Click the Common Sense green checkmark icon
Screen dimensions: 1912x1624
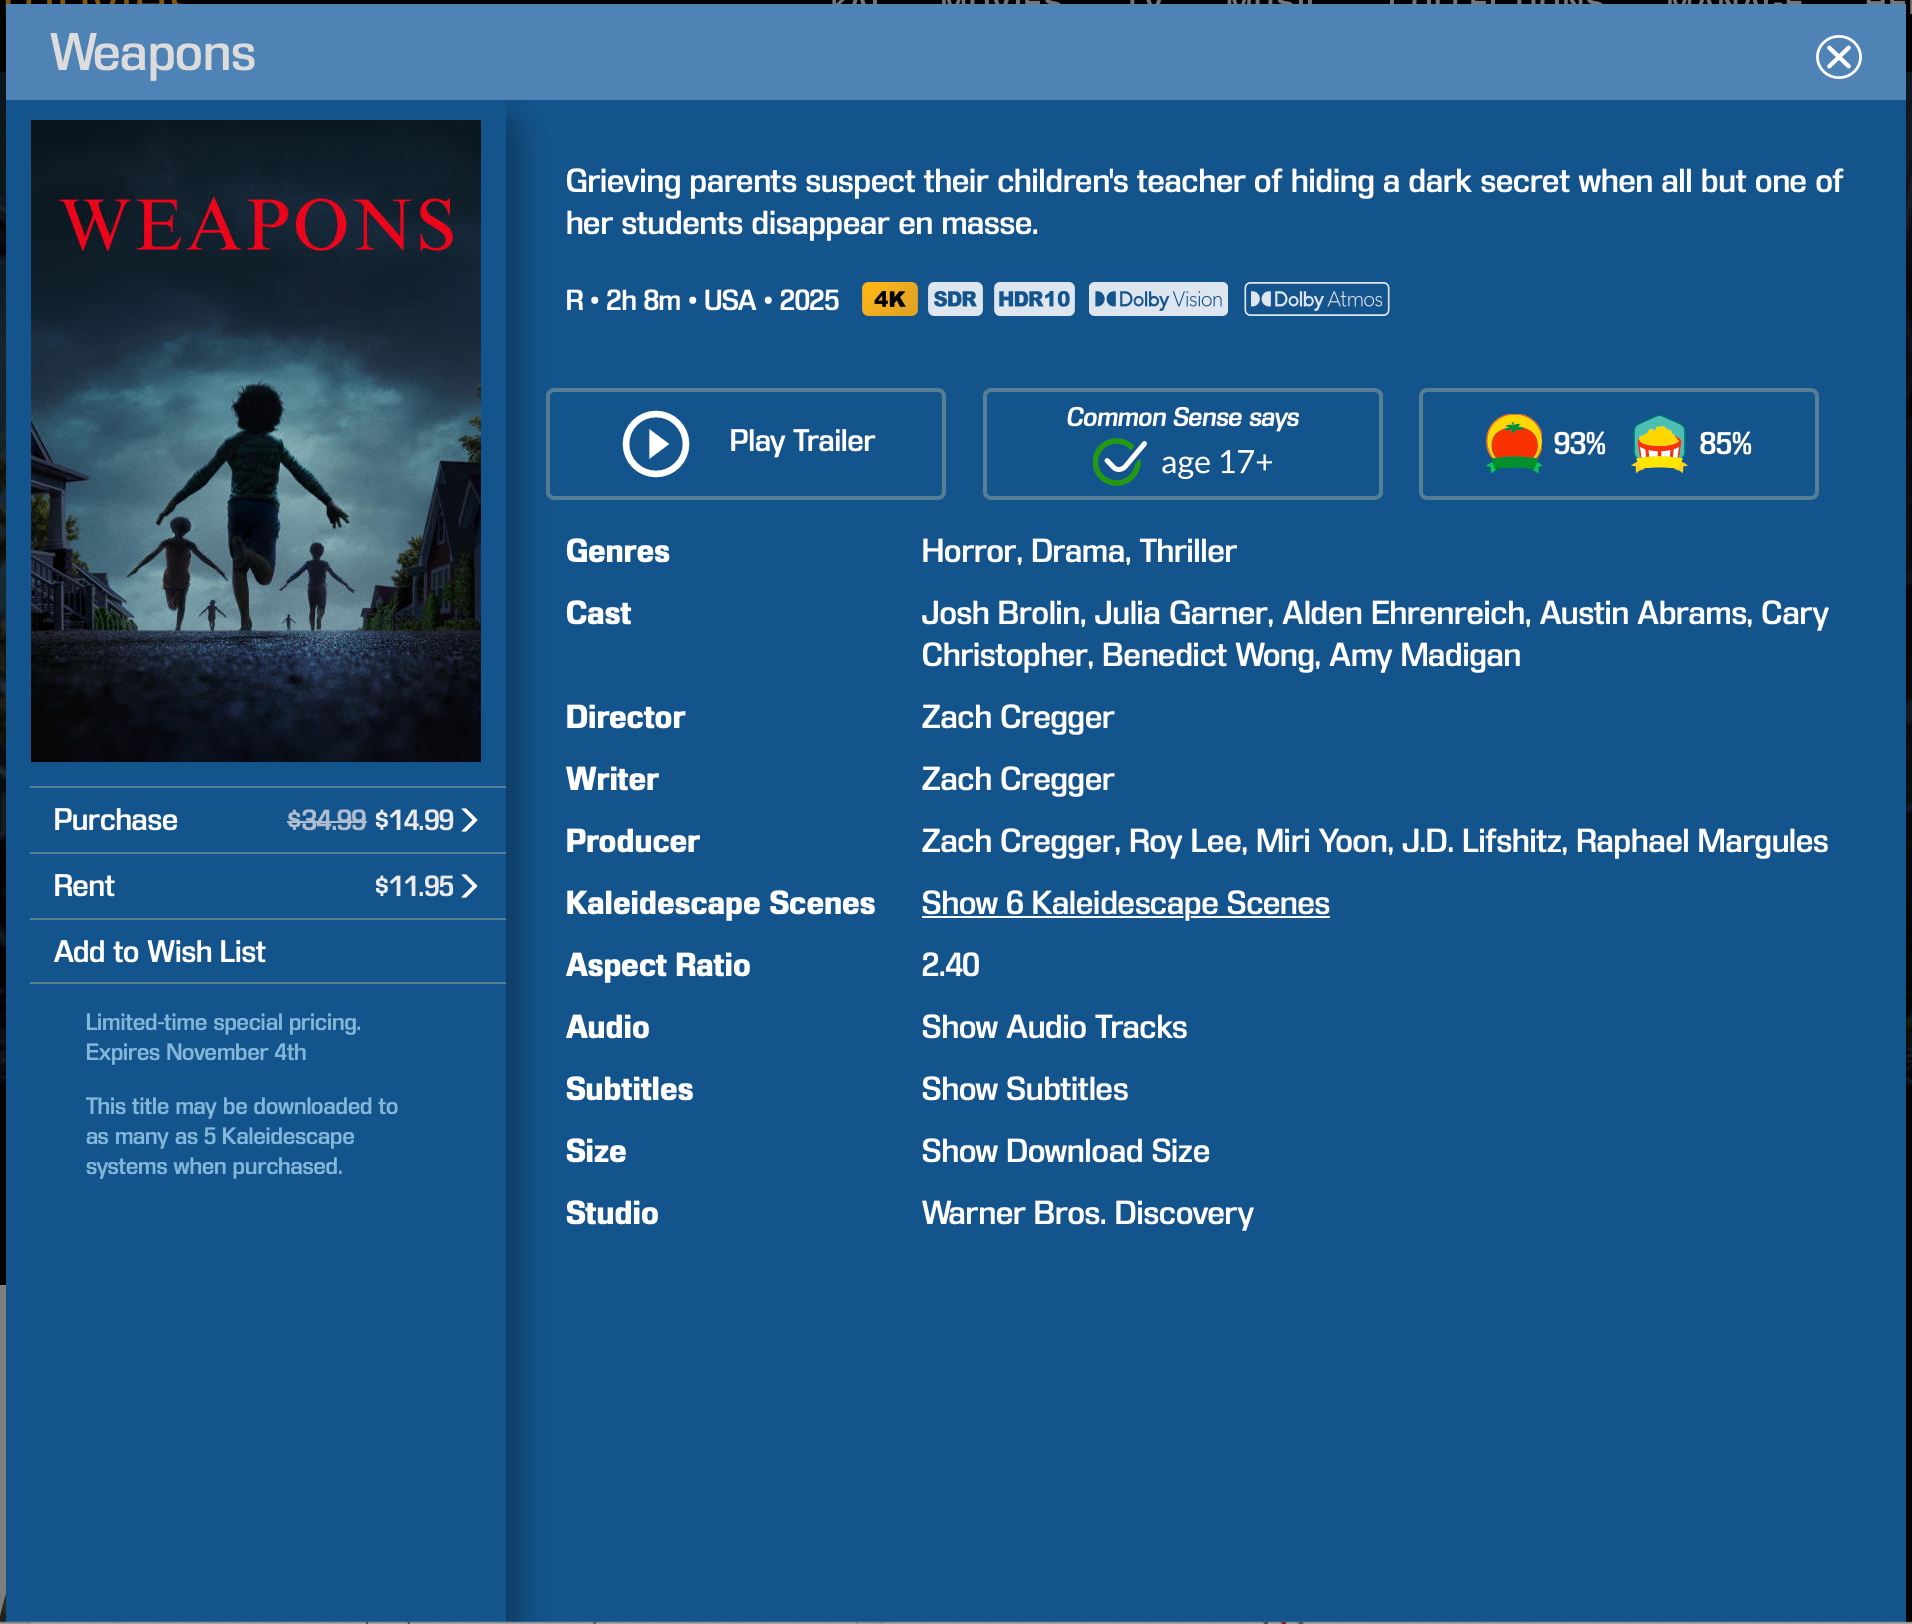point(1119,460)
